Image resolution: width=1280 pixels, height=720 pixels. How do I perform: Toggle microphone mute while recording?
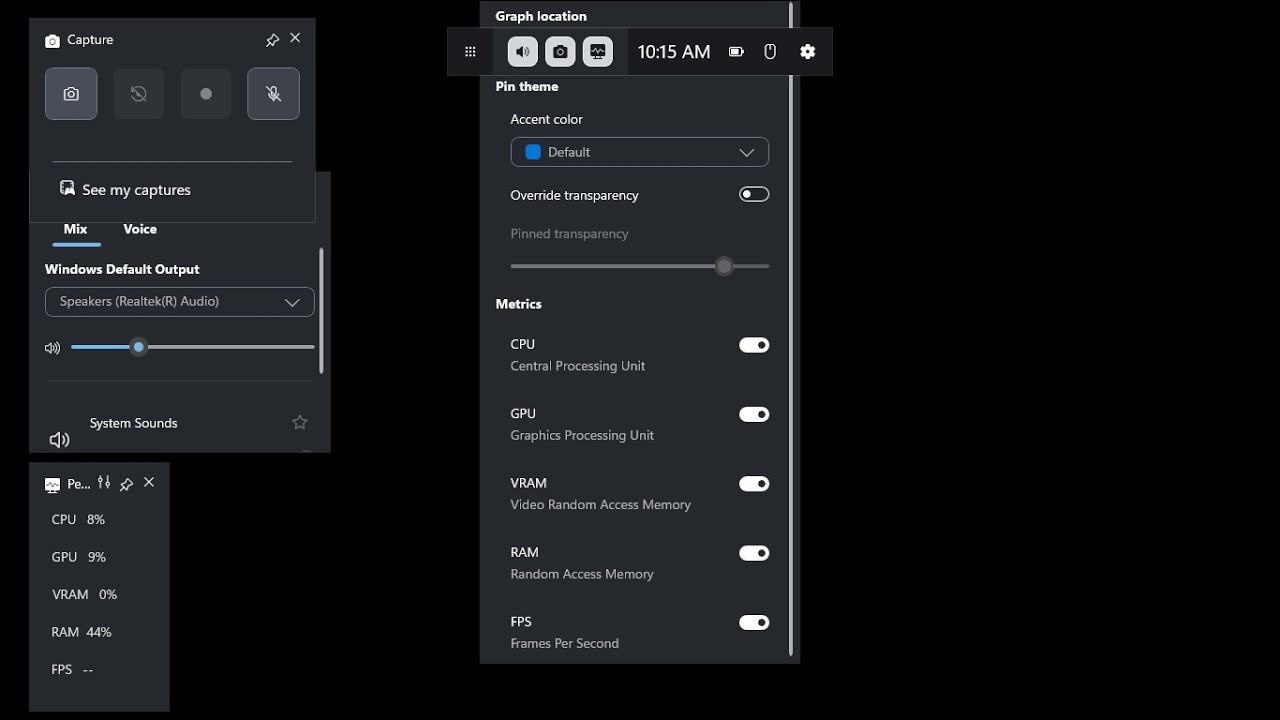(x=274, y=94)
